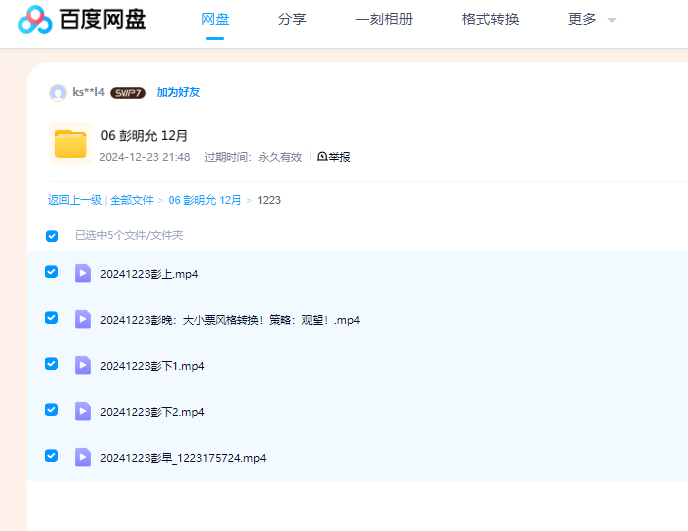Image resolution: width=688 pixels, height=531 pixels.
Task: Uncheck the checkbox for 20241223彭下2.mp4
Action: [x=51, y=410]
